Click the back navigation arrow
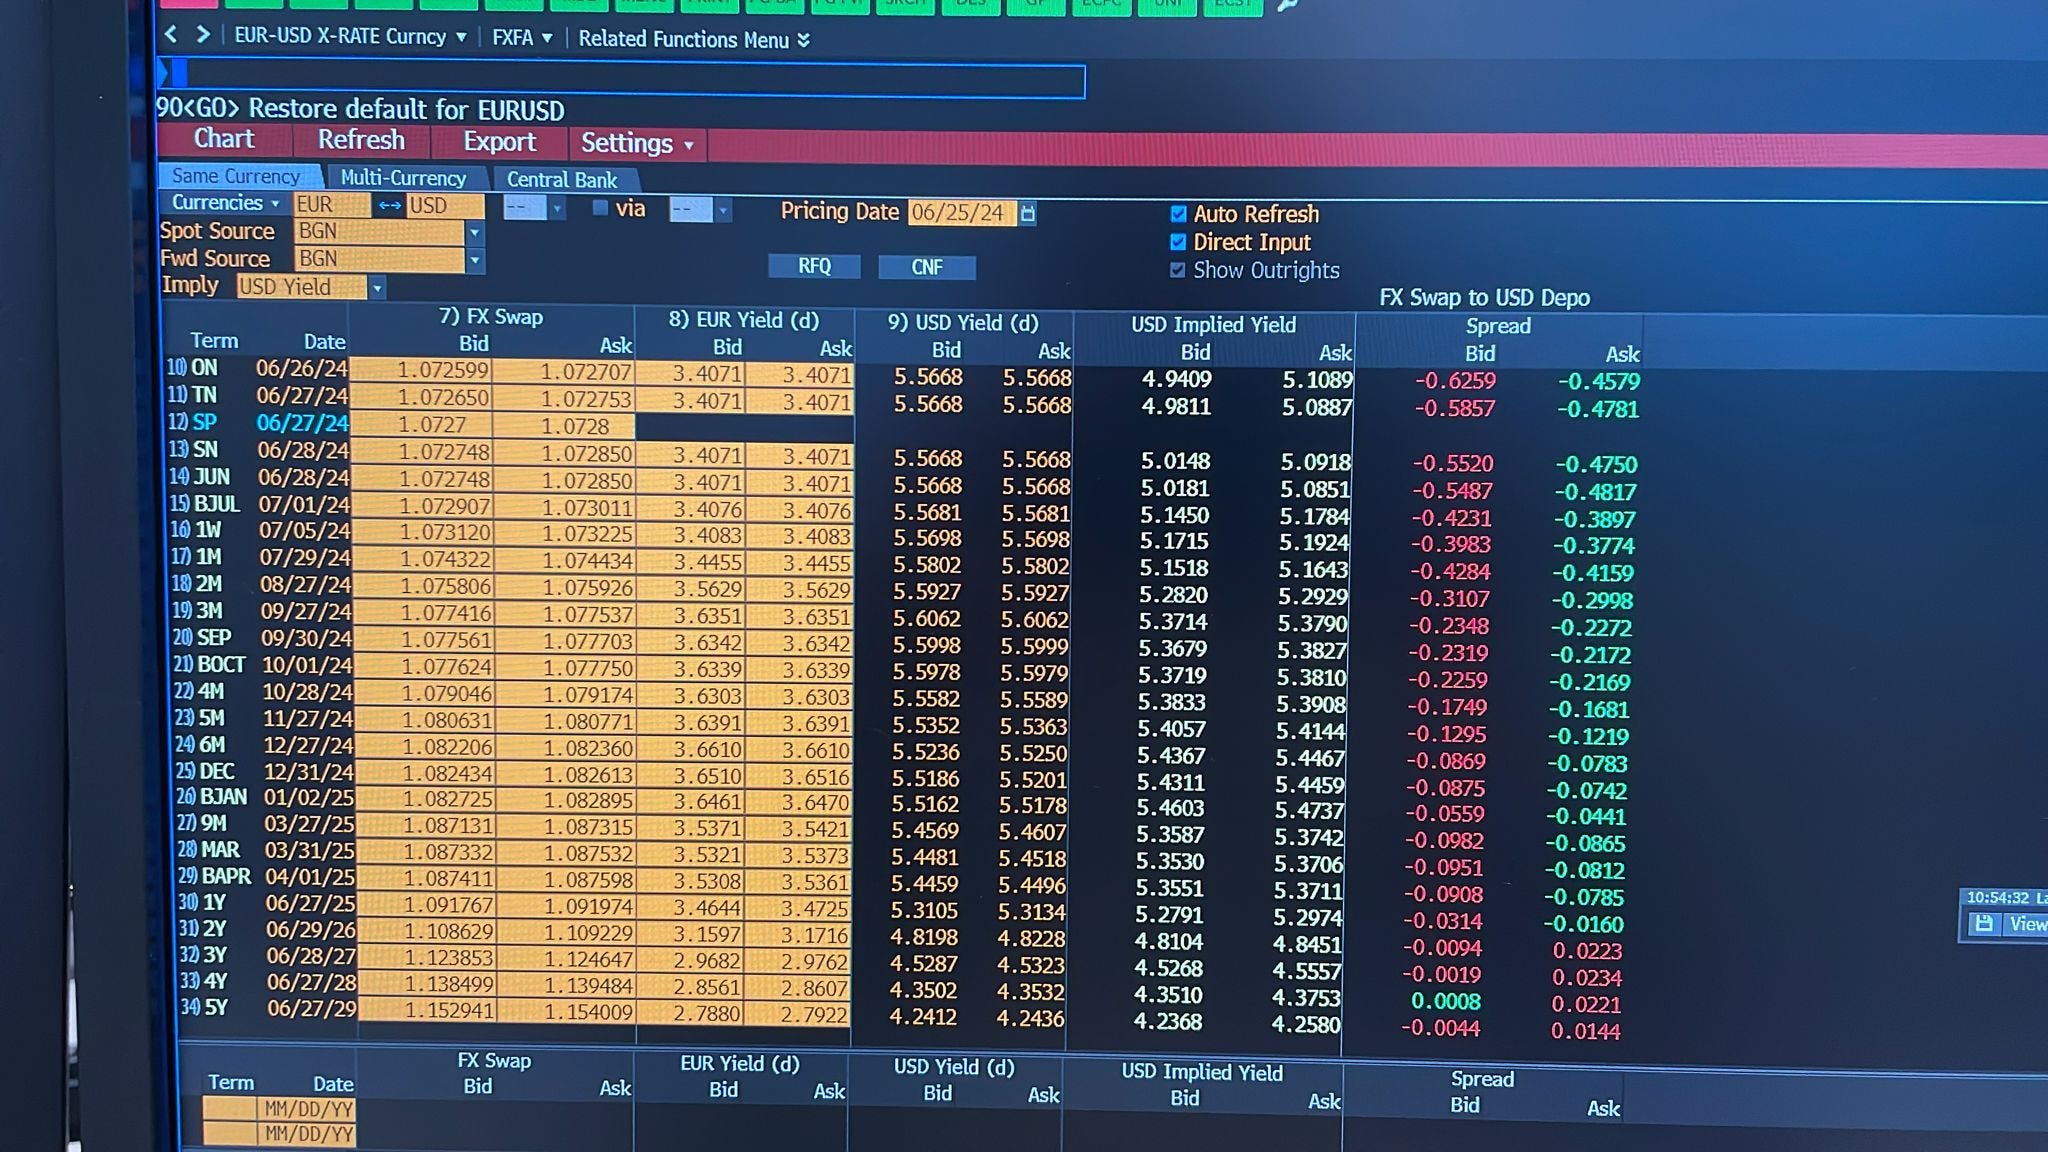The width and height of the screenshot is (2048, 1152). tap(172, 35)
